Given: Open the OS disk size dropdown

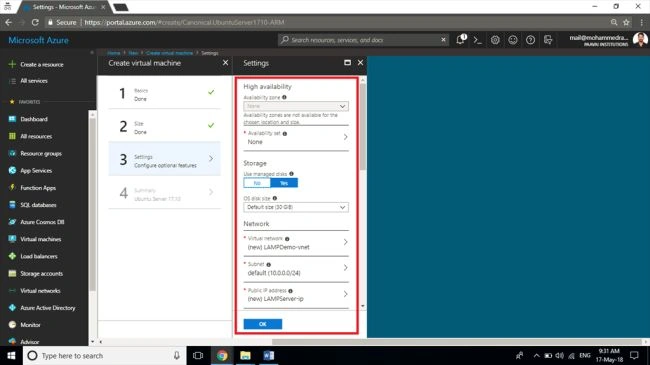Looking at the screenshot, I should (296, 207).
